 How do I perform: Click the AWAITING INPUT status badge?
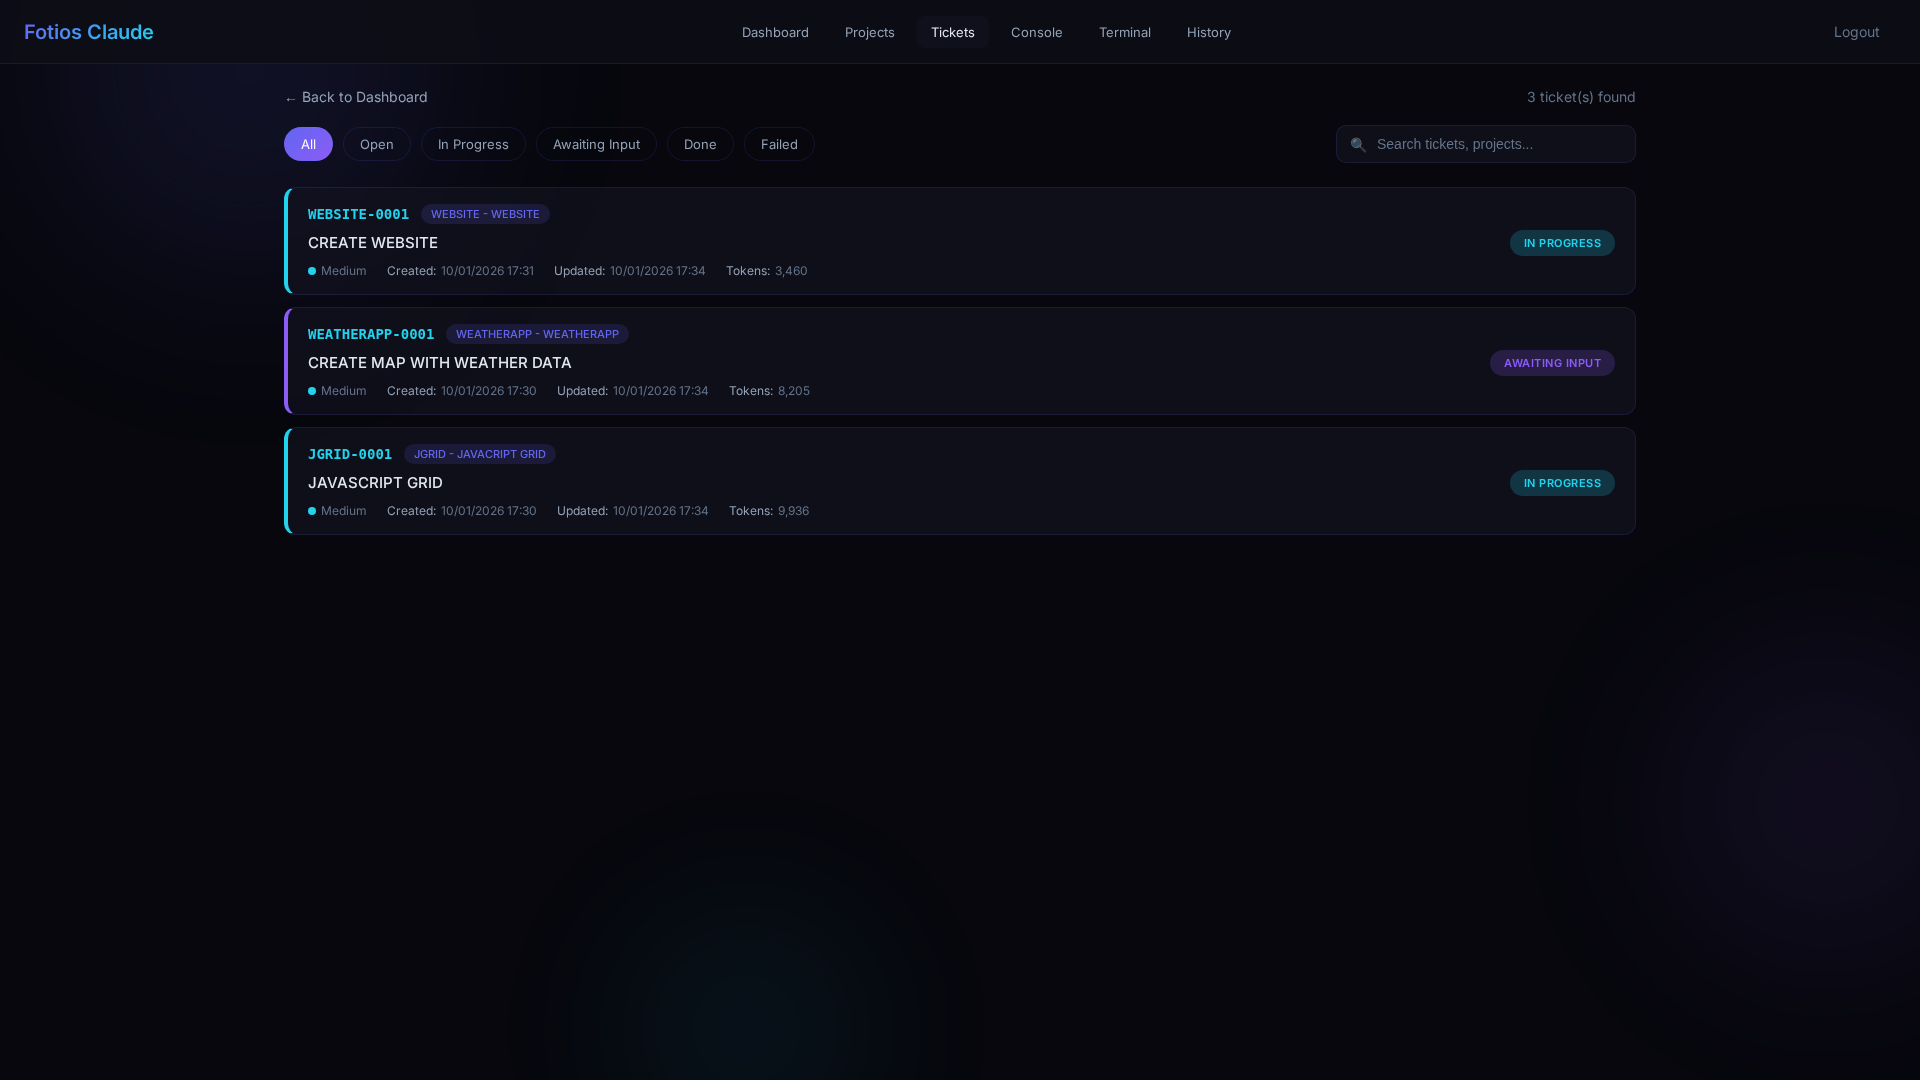1552,363
